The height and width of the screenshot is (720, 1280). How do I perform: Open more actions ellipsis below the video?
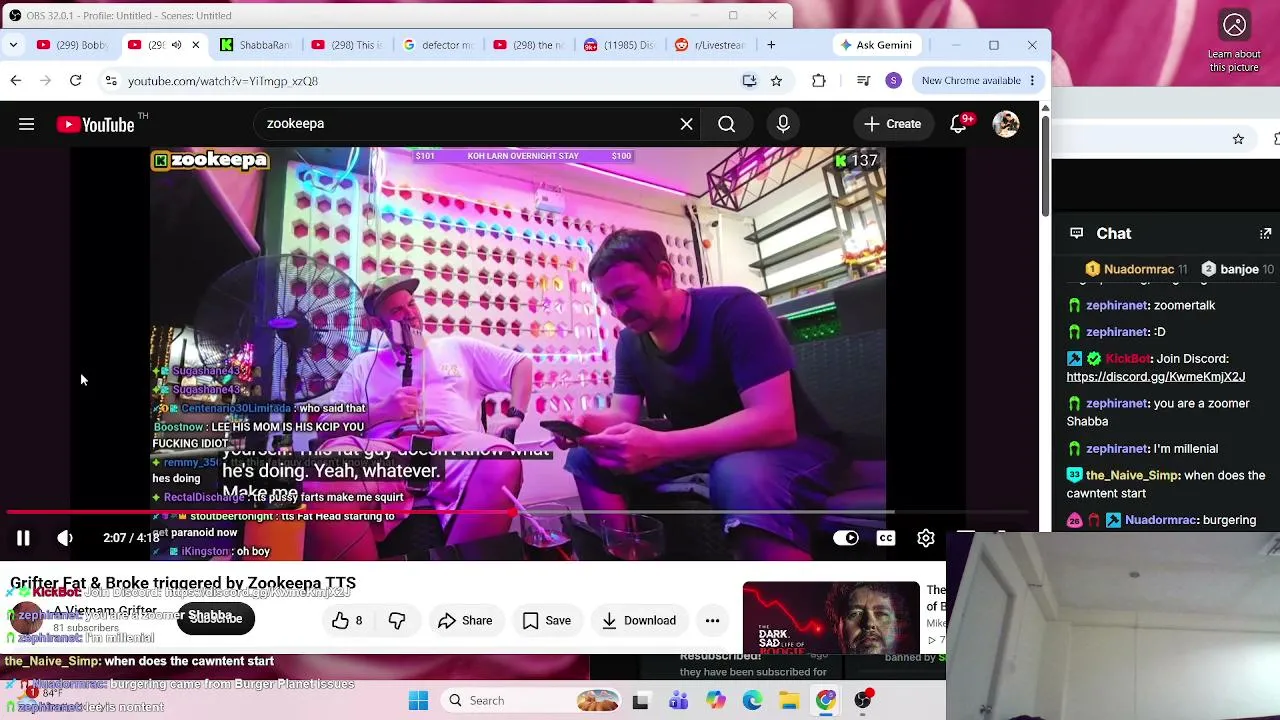tap(712, 621)
